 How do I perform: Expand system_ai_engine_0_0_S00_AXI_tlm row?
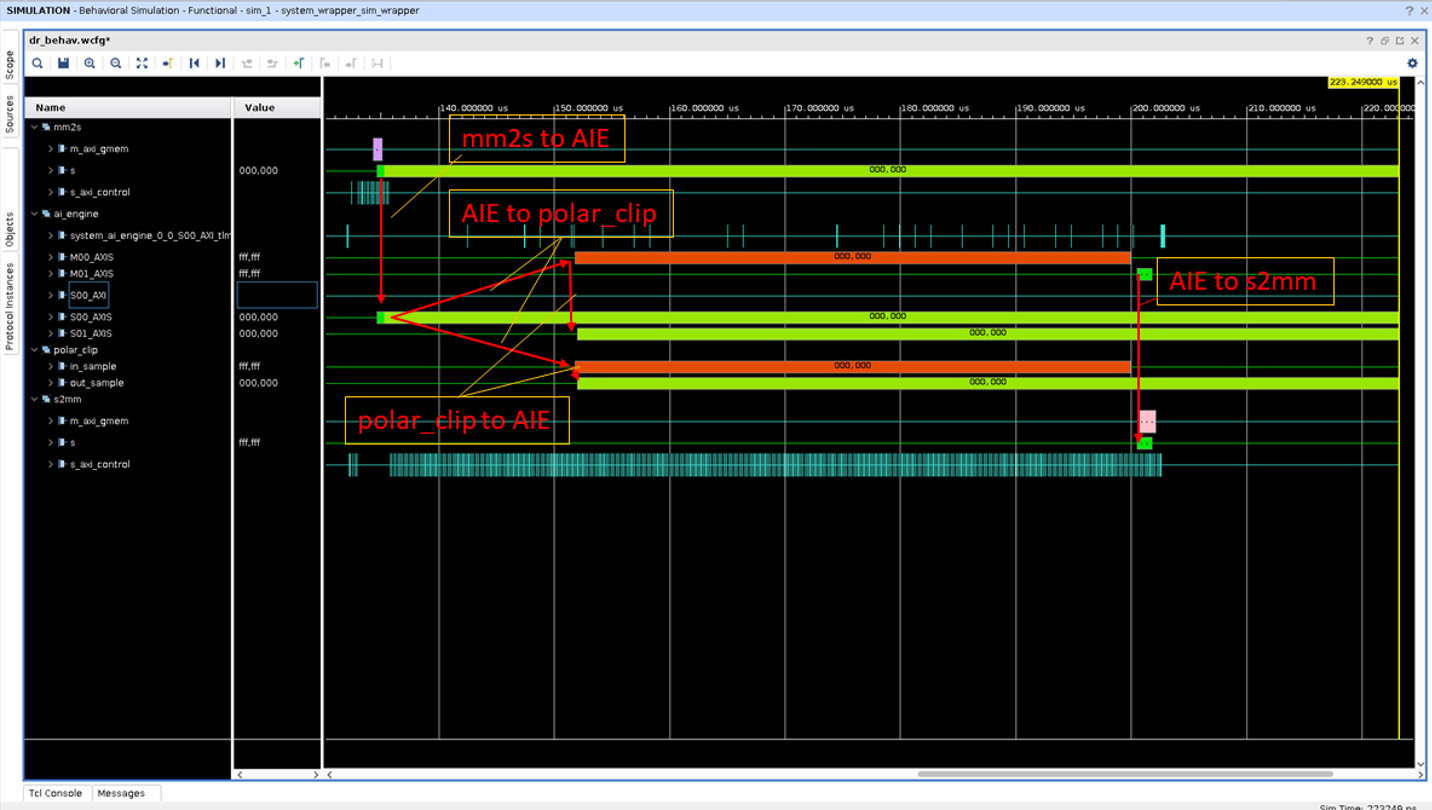coord(50,236)
